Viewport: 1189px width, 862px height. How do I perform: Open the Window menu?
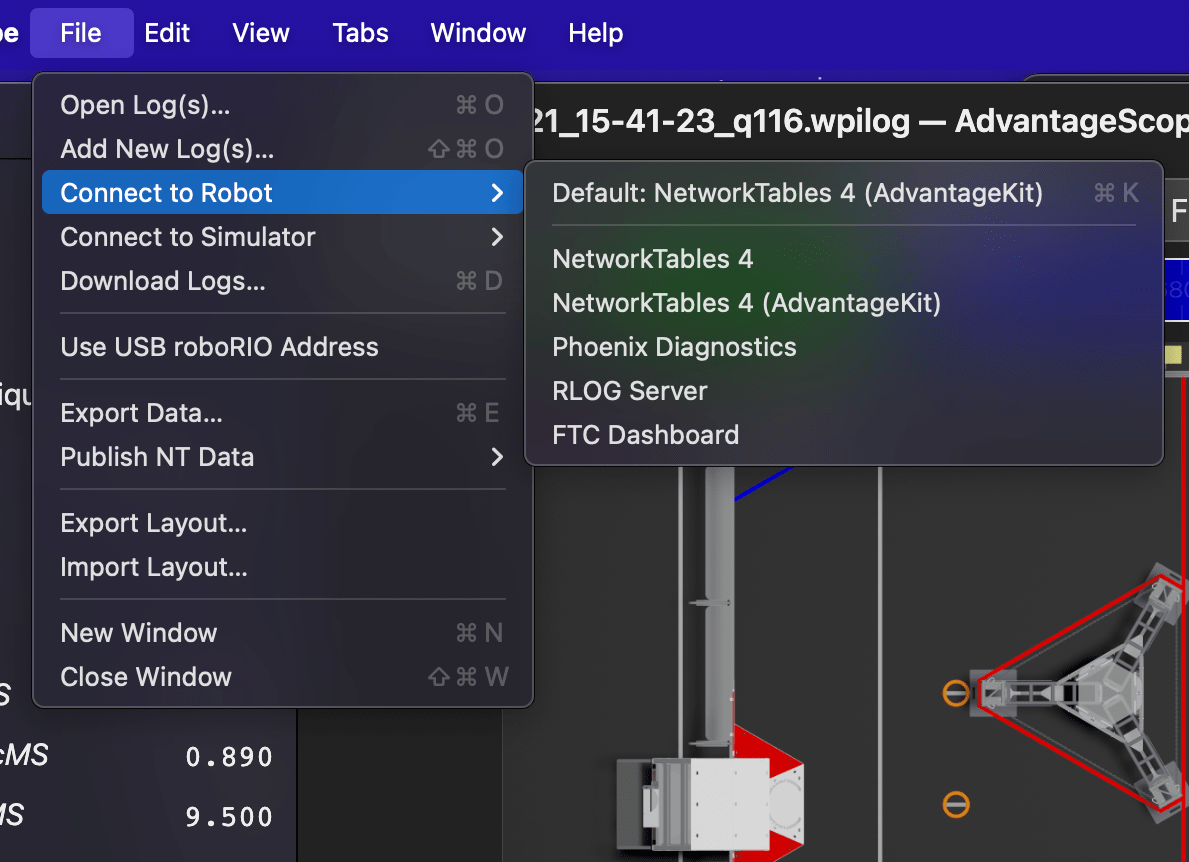(478, 33)
